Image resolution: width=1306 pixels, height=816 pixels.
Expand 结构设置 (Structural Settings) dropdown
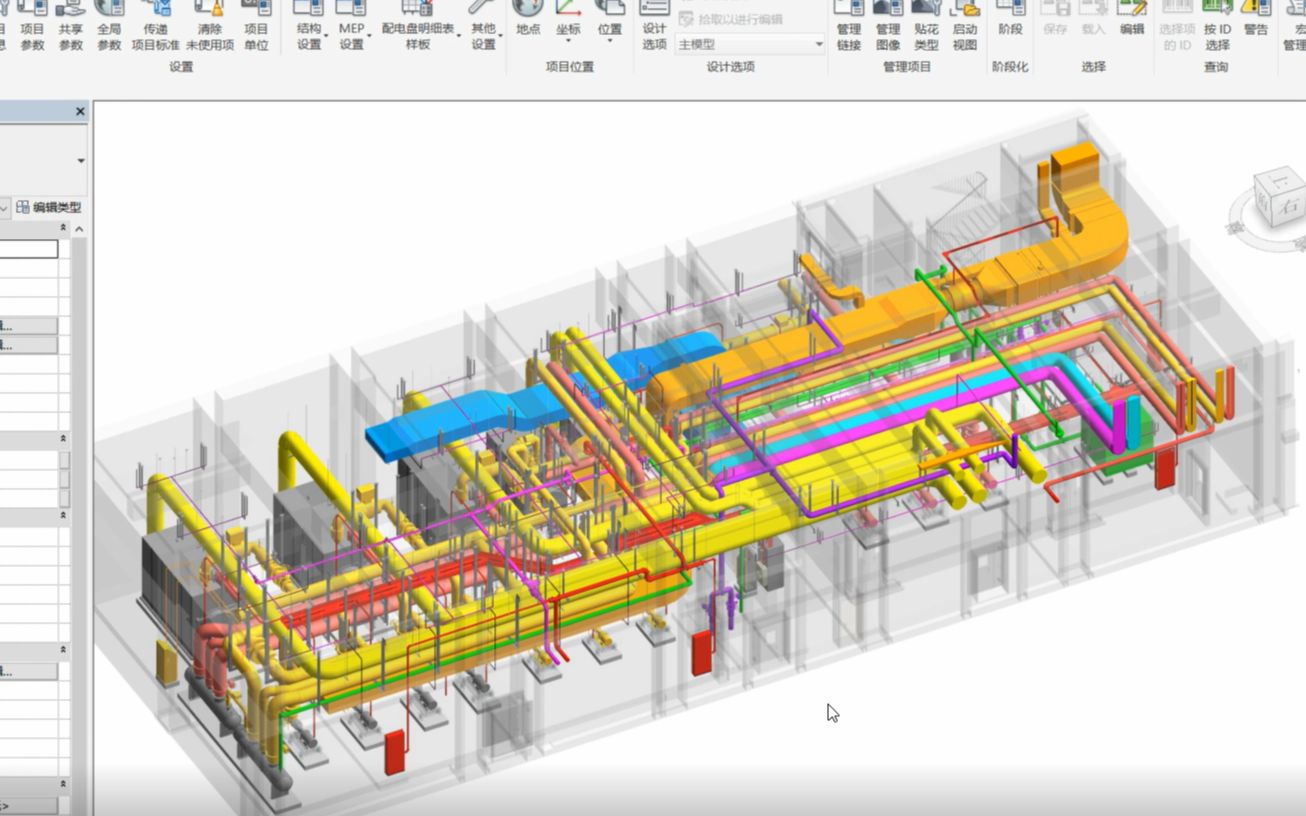click(x=310, y=26)
